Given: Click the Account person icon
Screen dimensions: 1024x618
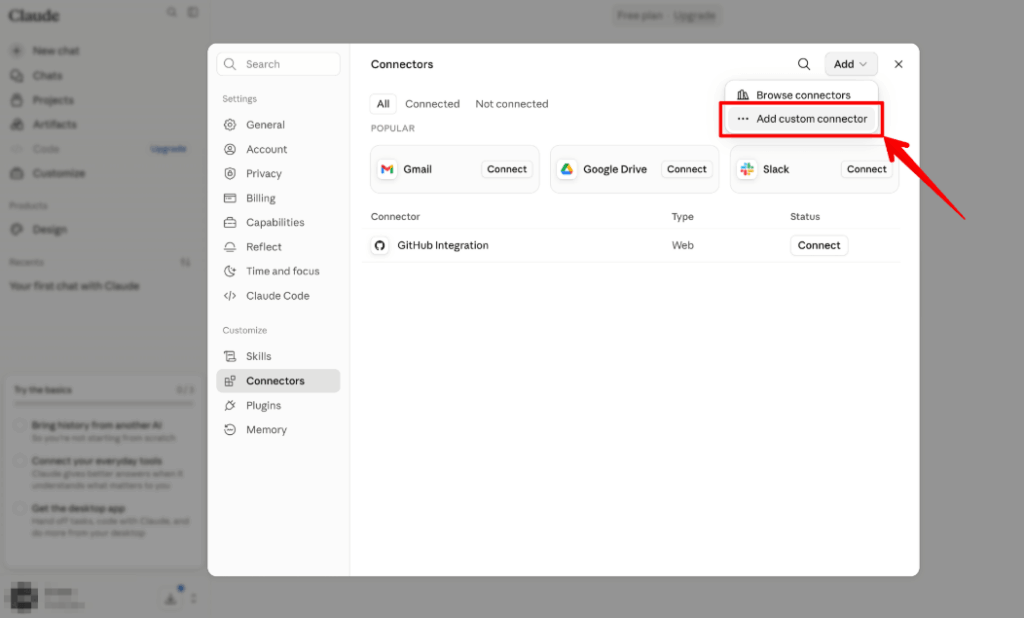Looking at the screenshot, I should point(230,150).
